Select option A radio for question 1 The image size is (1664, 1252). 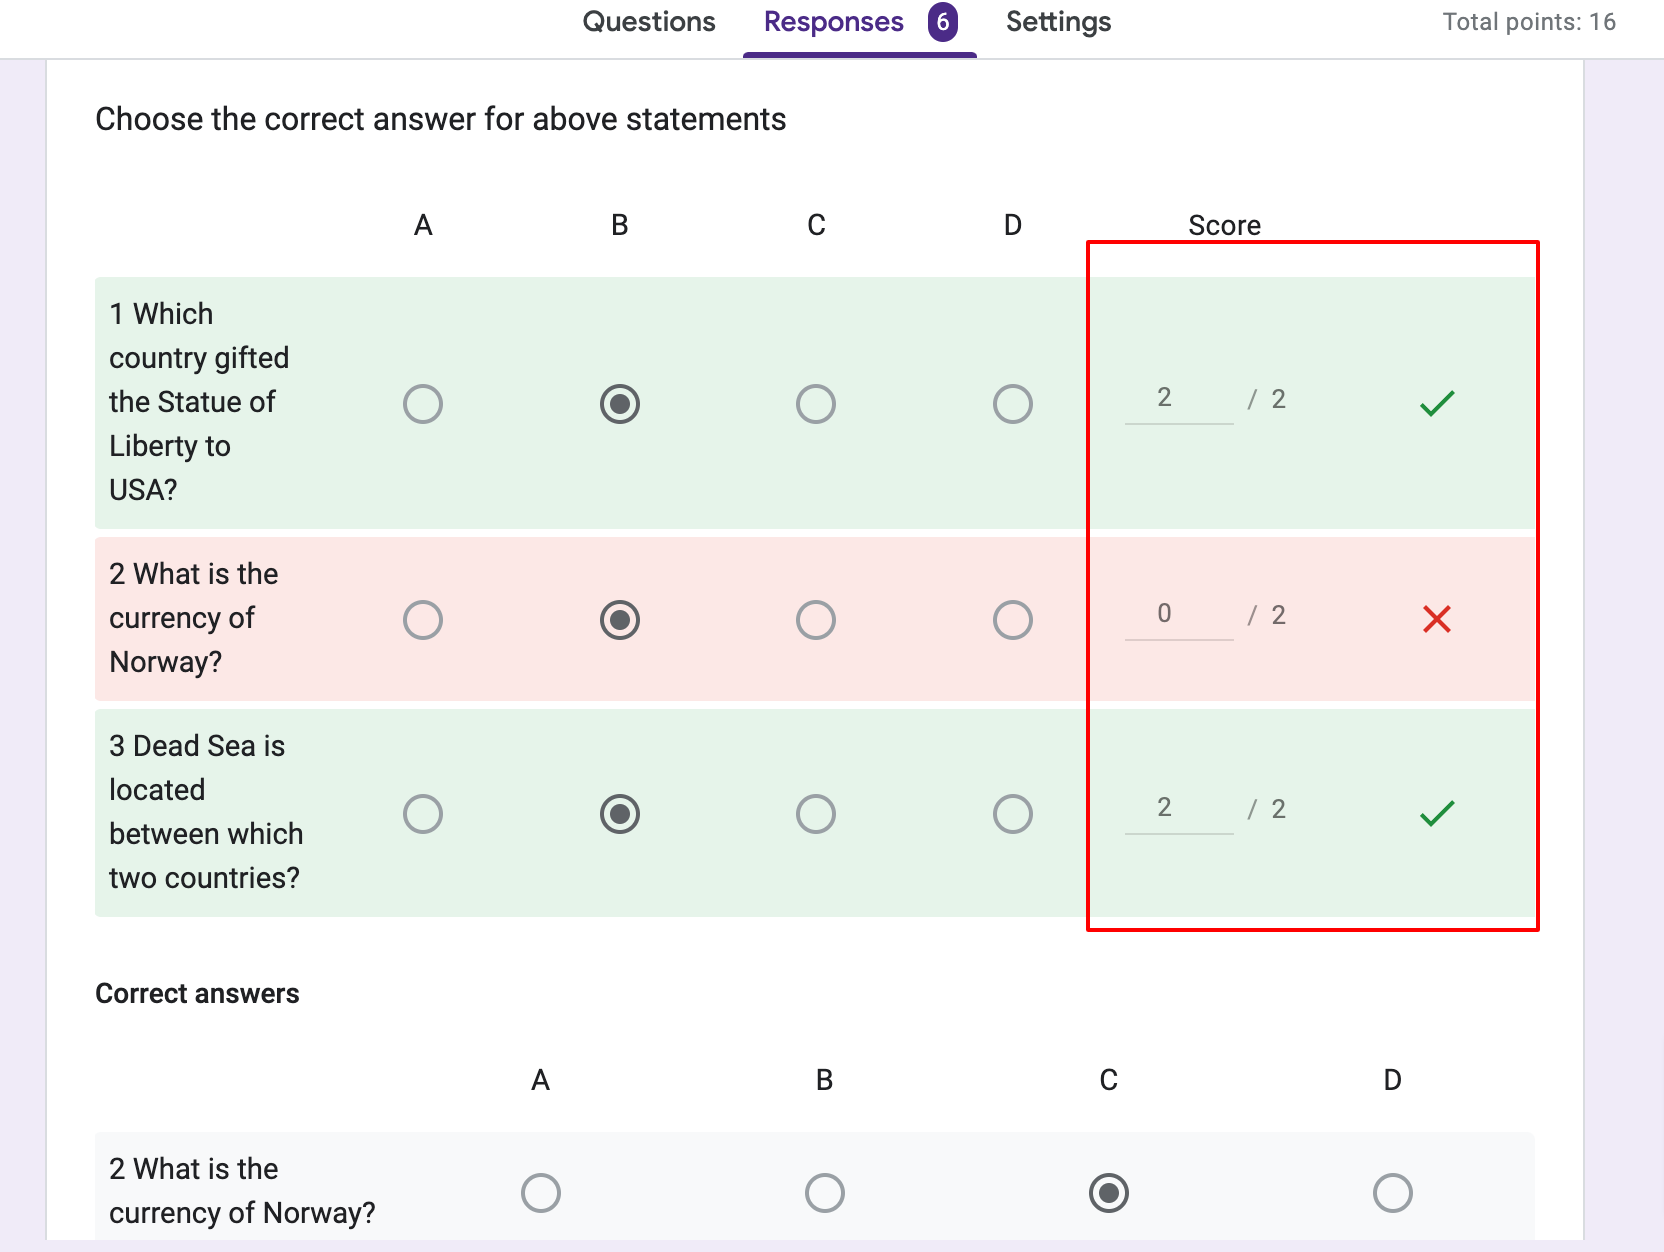tap(423, 404)
